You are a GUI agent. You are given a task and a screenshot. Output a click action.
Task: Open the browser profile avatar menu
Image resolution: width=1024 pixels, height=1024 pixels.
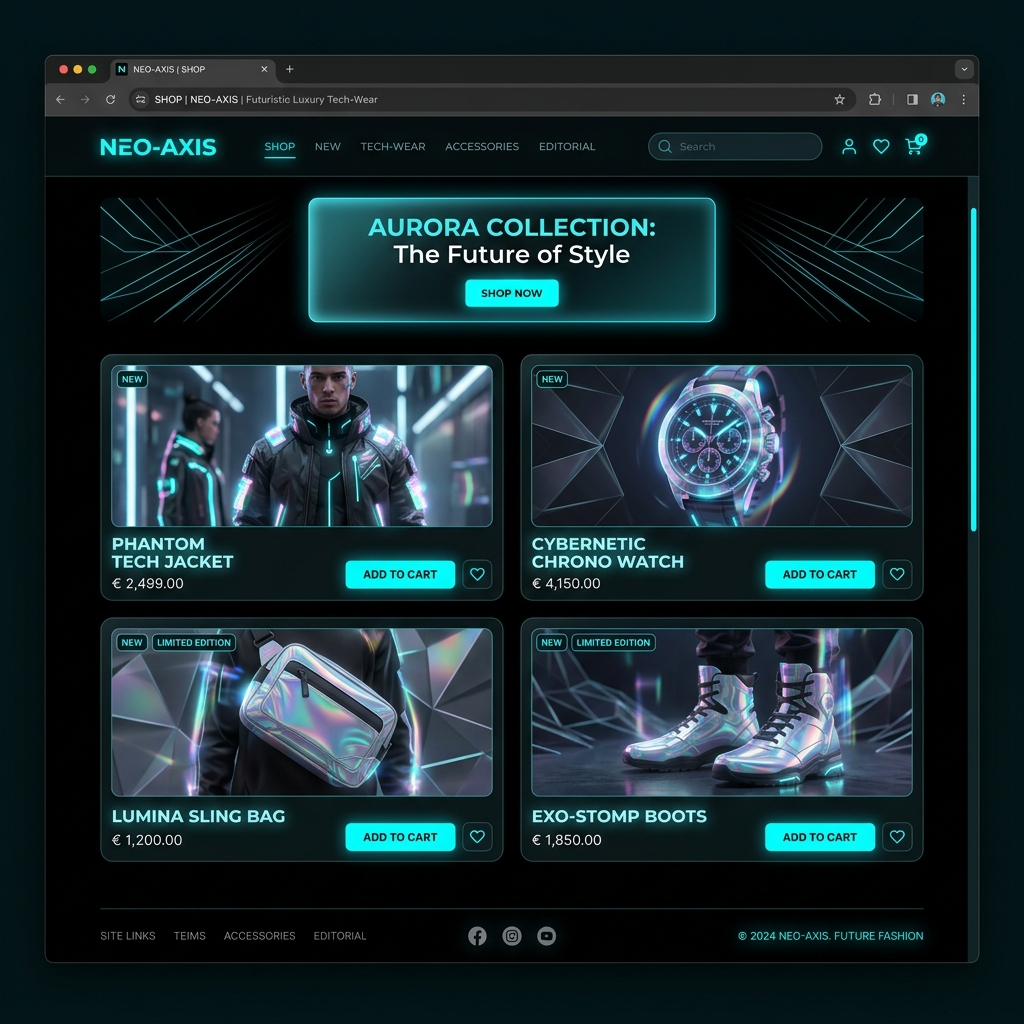click(x=937, y=99)
